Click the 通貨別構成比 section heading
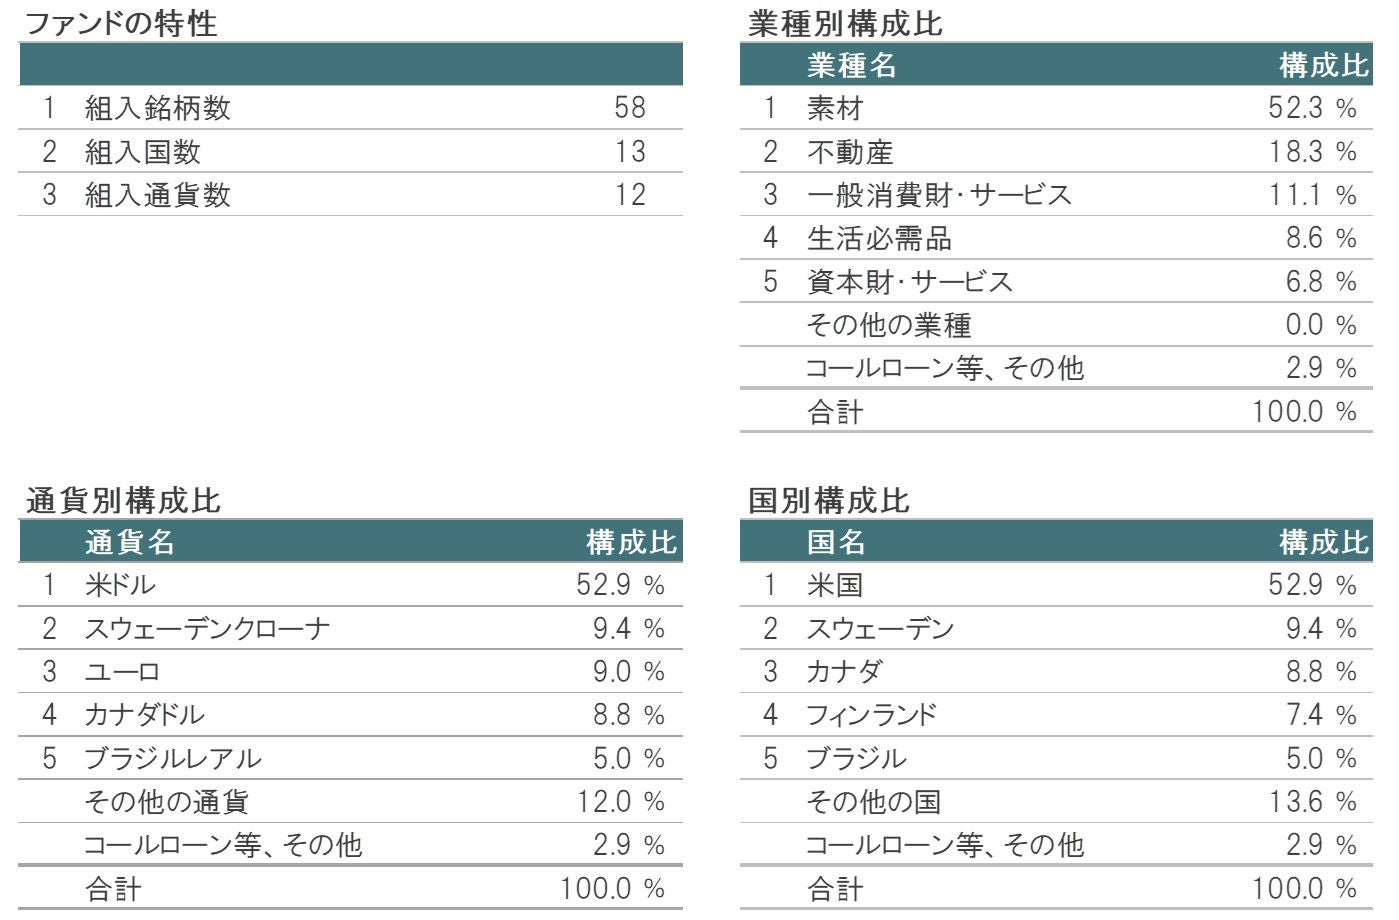This screenshot has width=1399, height=920. [123, 500]
